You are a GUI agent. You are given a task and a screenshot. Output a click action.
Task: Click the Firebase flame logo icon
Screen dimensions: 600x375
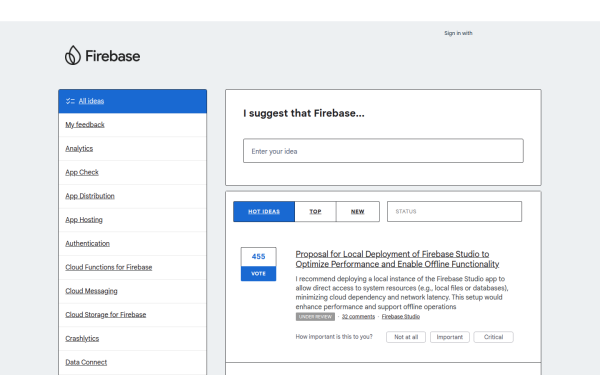click(73, 55)
